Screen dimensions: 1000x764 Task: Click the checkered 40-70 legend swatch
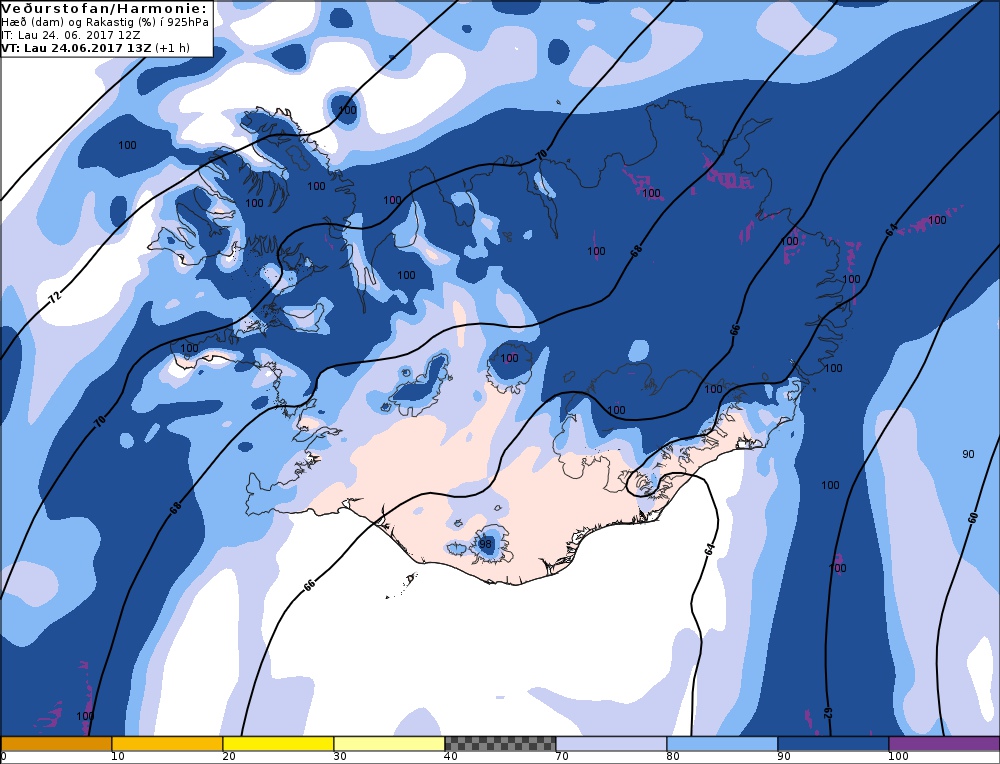click(500, 744)
